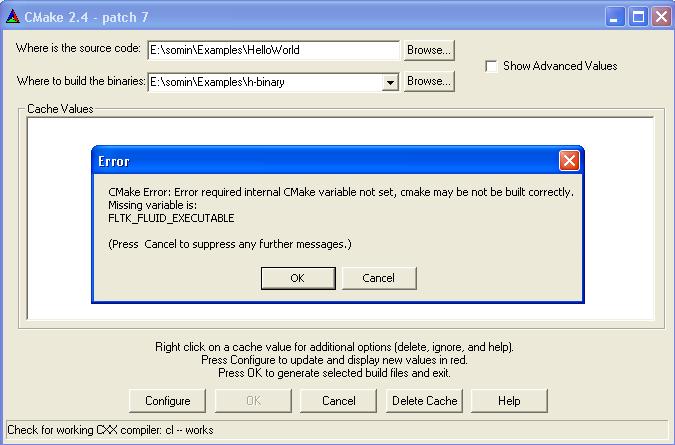
Task: Maximize the CMake window
Action: (638, 17)
